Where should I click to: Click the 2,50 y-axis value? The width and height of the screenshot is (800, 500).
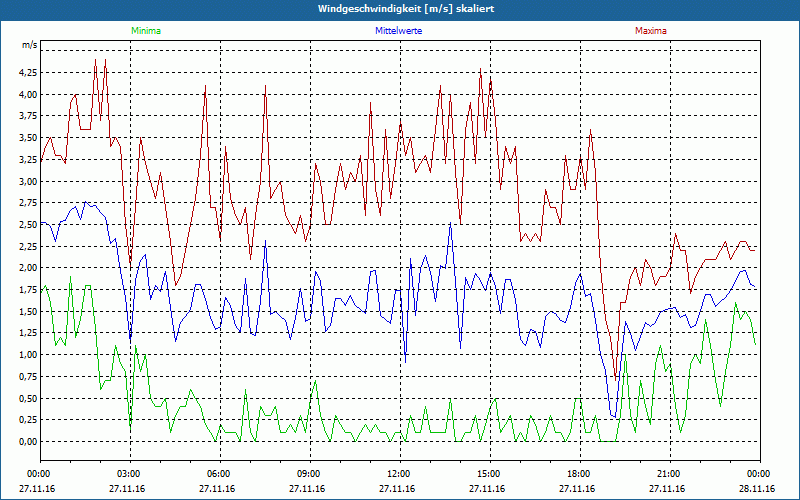[x=29, y=224]
